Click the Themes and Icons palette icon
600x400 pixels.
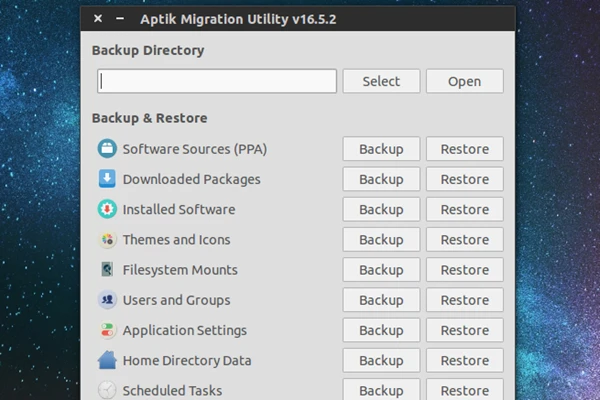[107, 240]
